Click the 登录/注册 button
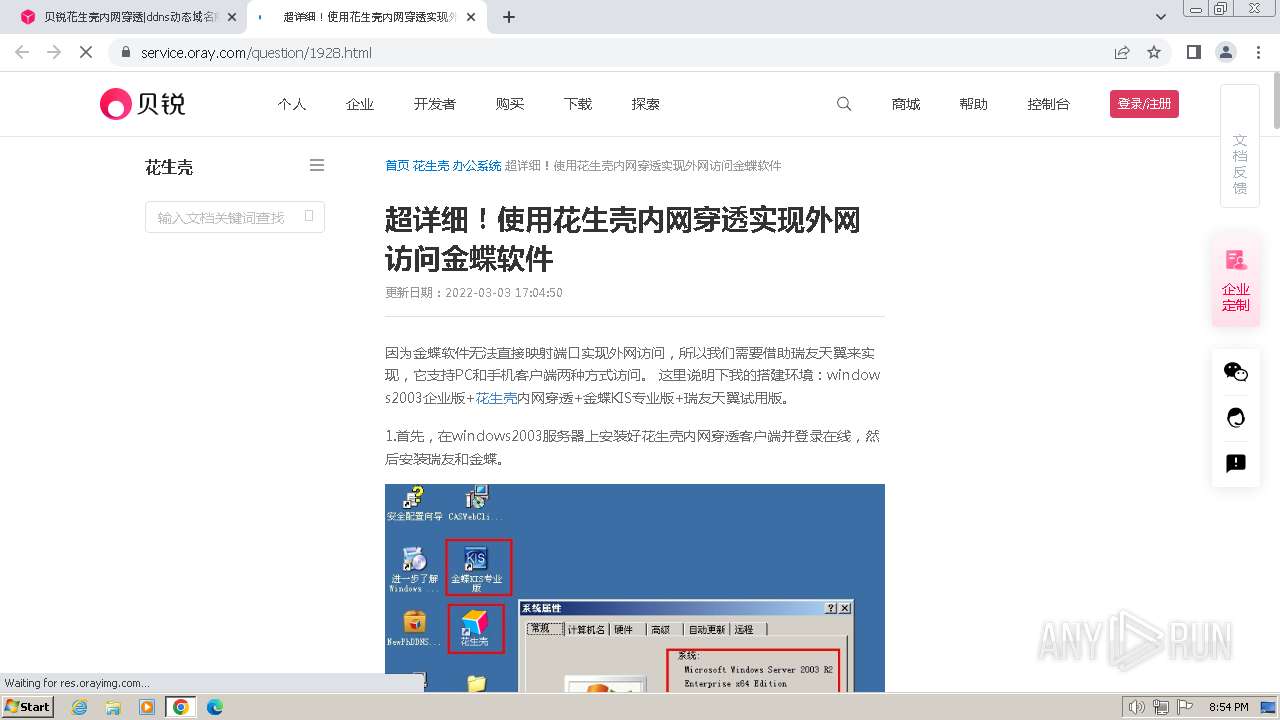Viewport: 1280px width, 720px height. [1144, 104]
